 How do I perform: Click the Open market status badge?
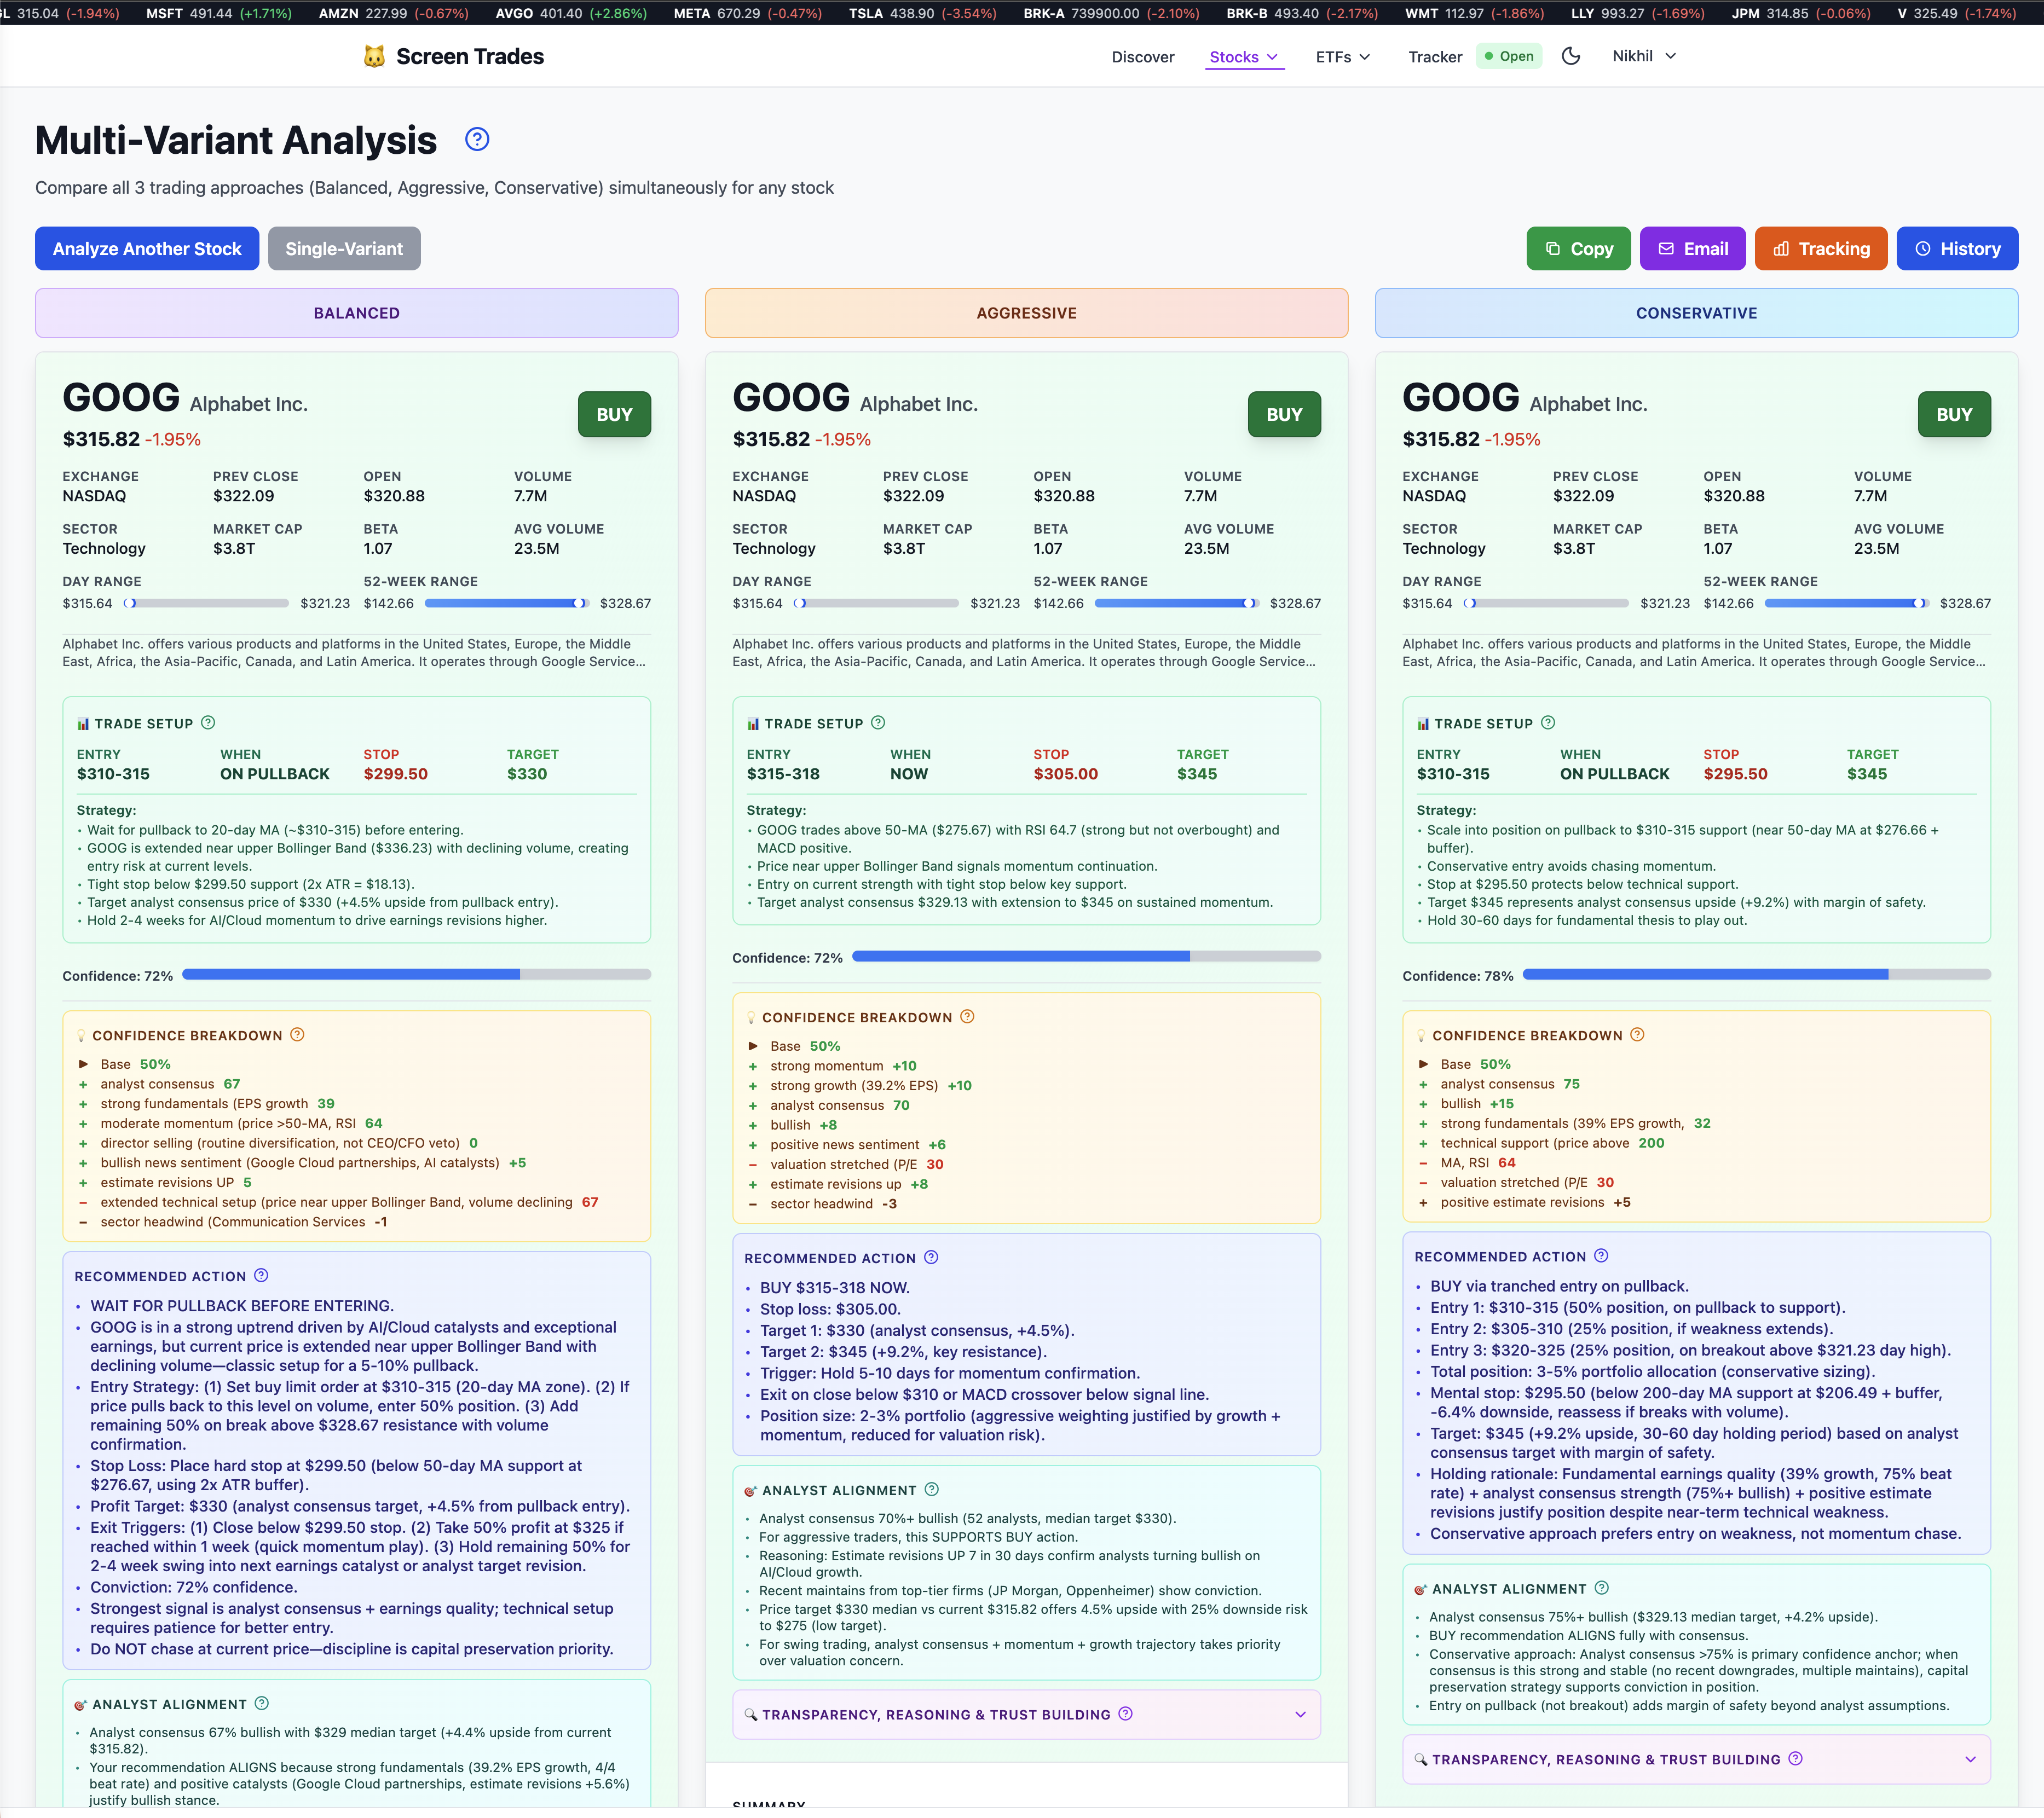(x=1509, y=56)
